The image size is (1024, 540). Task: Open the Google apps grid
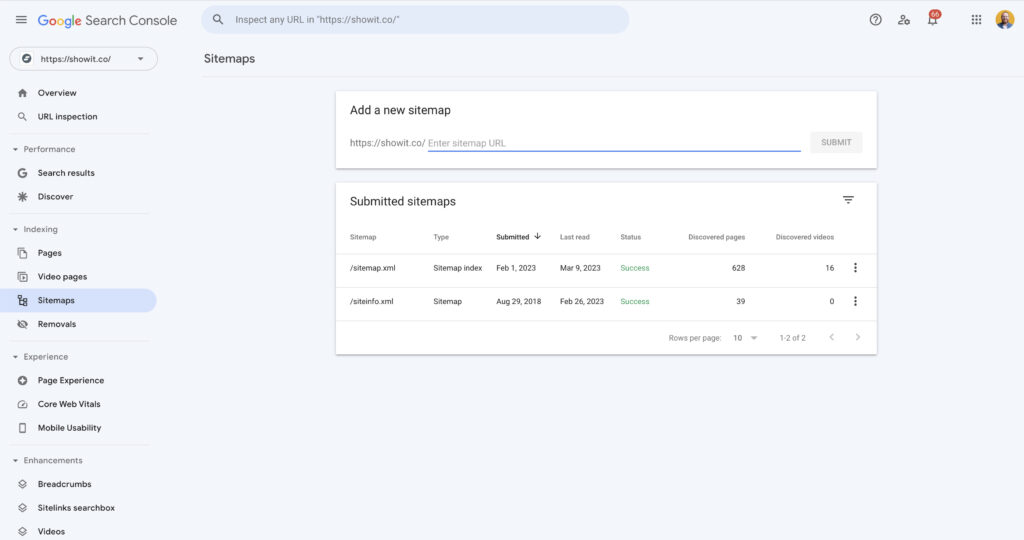point(976,20)
